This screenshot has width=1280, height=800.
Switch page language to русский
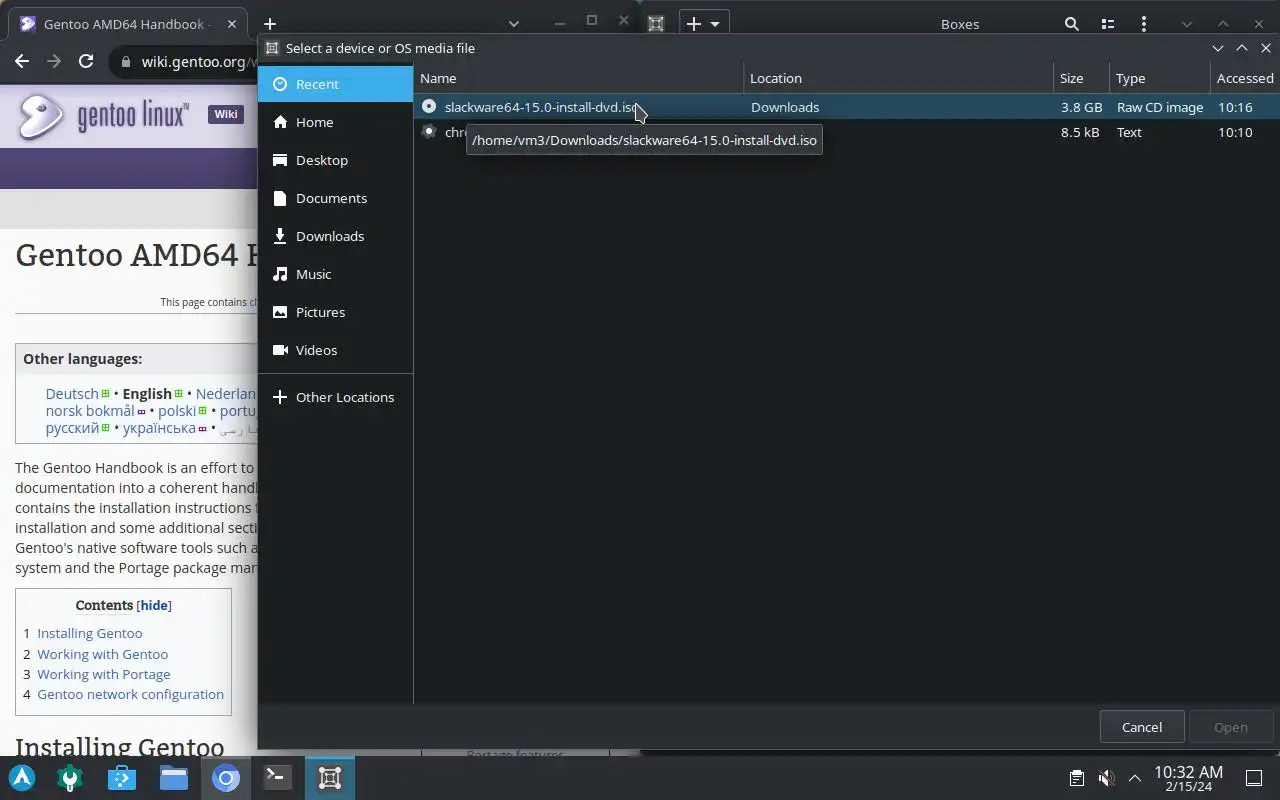tap(72, 428)
